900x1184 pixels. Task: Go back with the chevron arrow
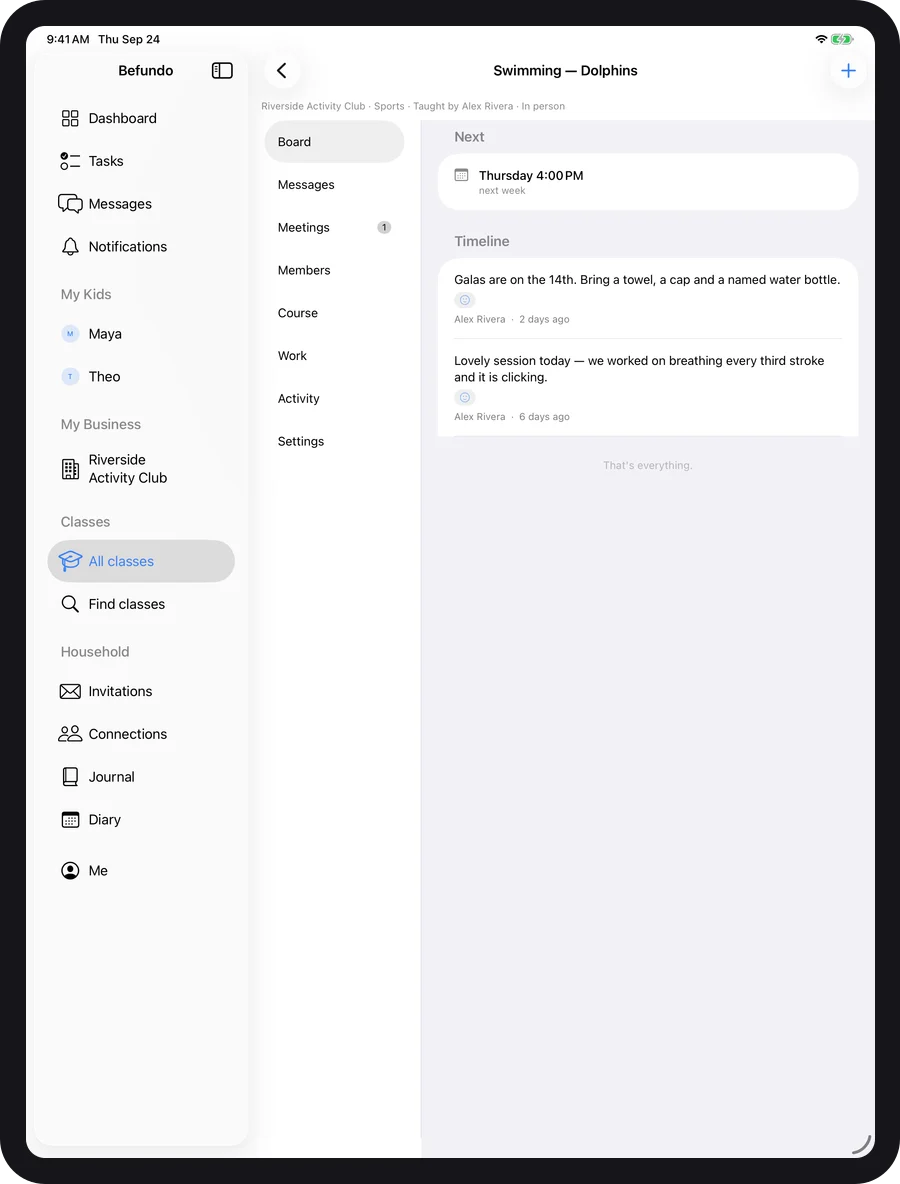(282, 70)
